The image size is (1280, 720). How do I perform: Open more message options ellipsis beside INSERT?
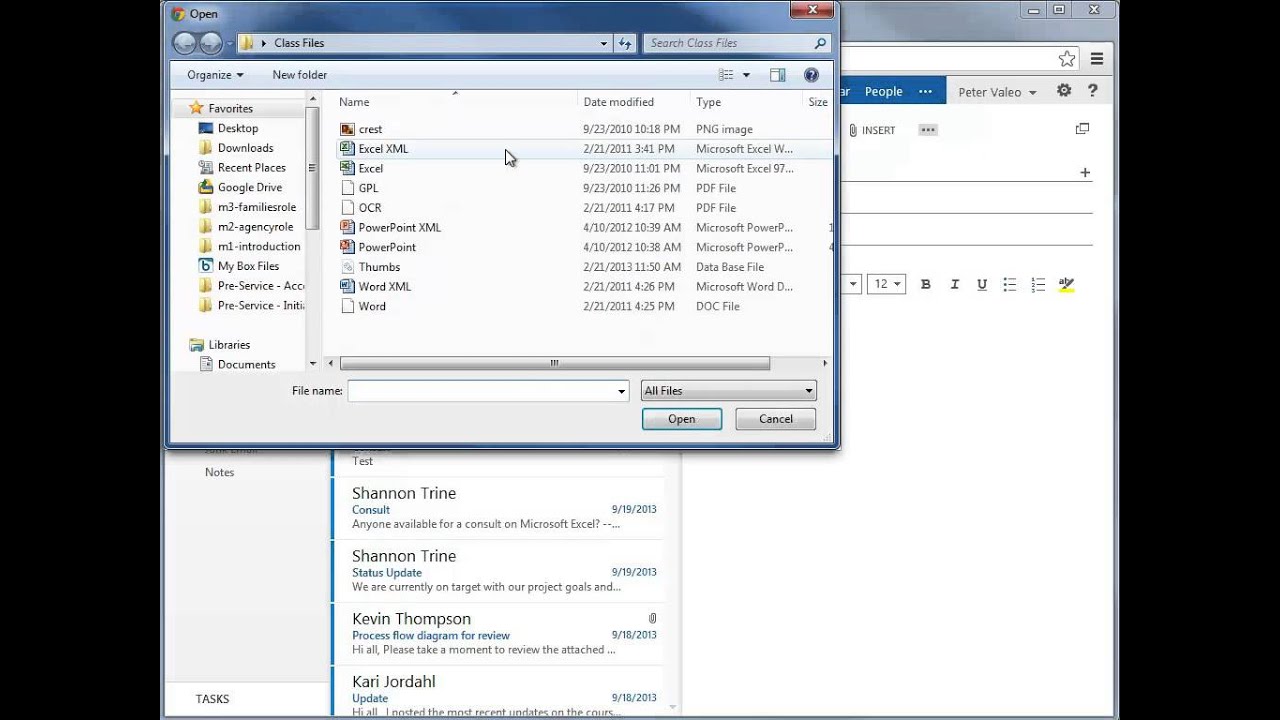click(x=928, y=130)
